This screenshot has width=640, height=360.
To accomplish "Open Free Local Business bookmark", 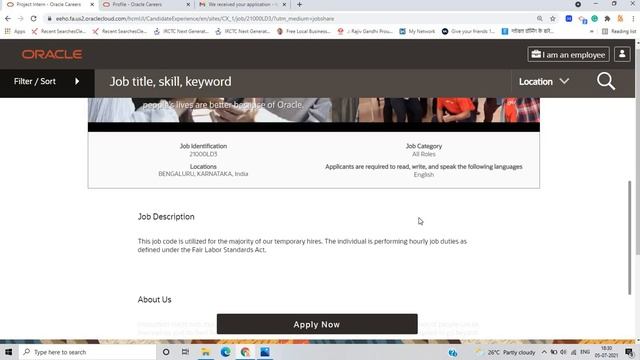I will point(304,31).
